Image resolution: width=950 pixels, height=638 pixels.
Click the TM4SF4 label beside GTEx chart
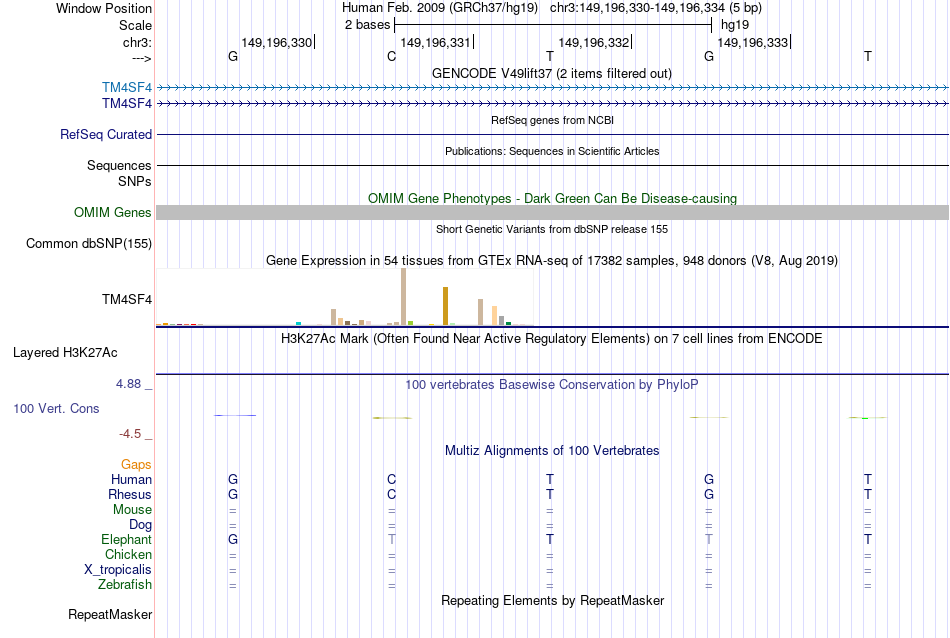tap(127, 299)
